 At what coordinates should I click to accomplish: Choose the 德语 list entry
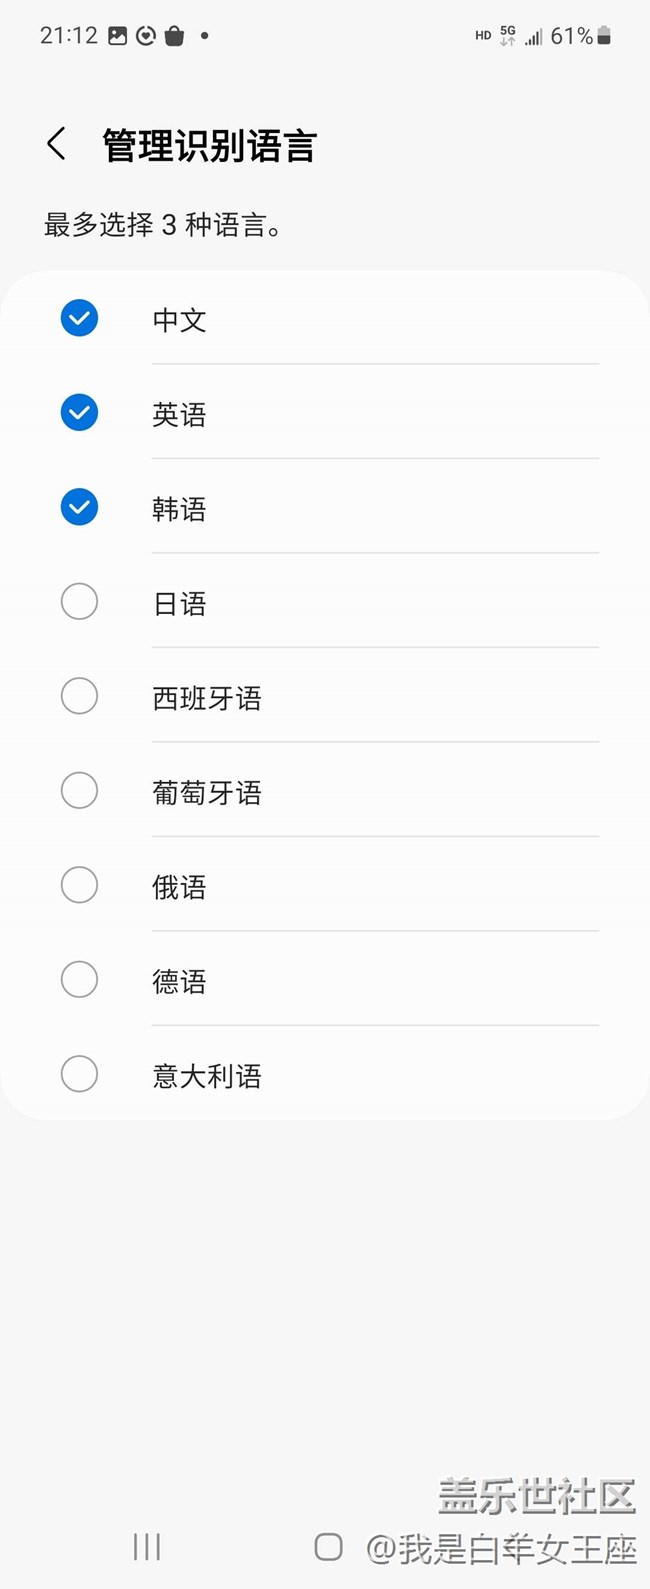[179, 981]
